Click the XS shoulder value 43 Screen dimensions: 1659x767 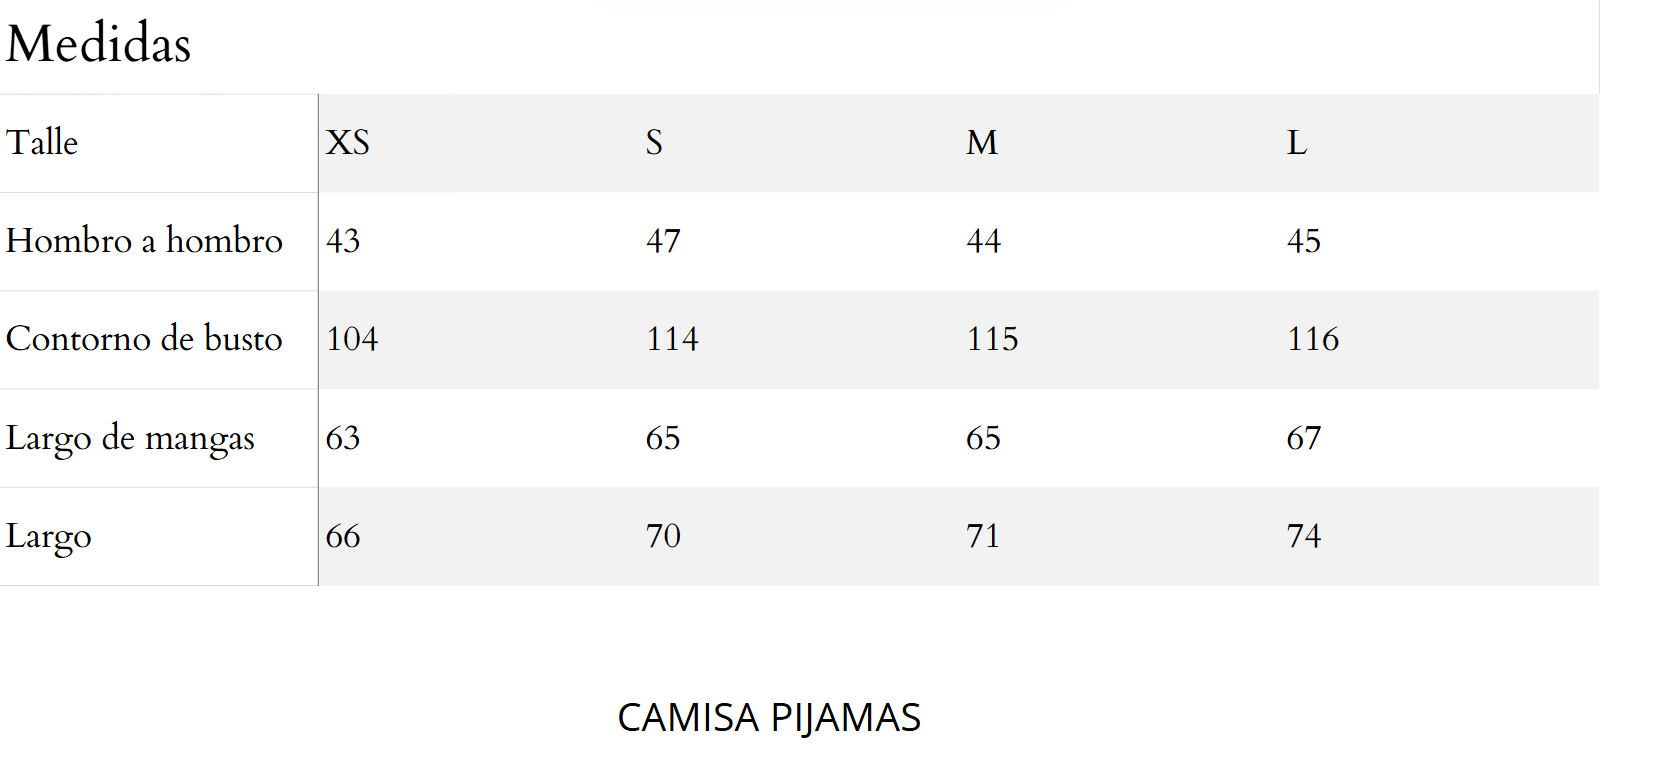pyautogui.click(x=343, y=240)
